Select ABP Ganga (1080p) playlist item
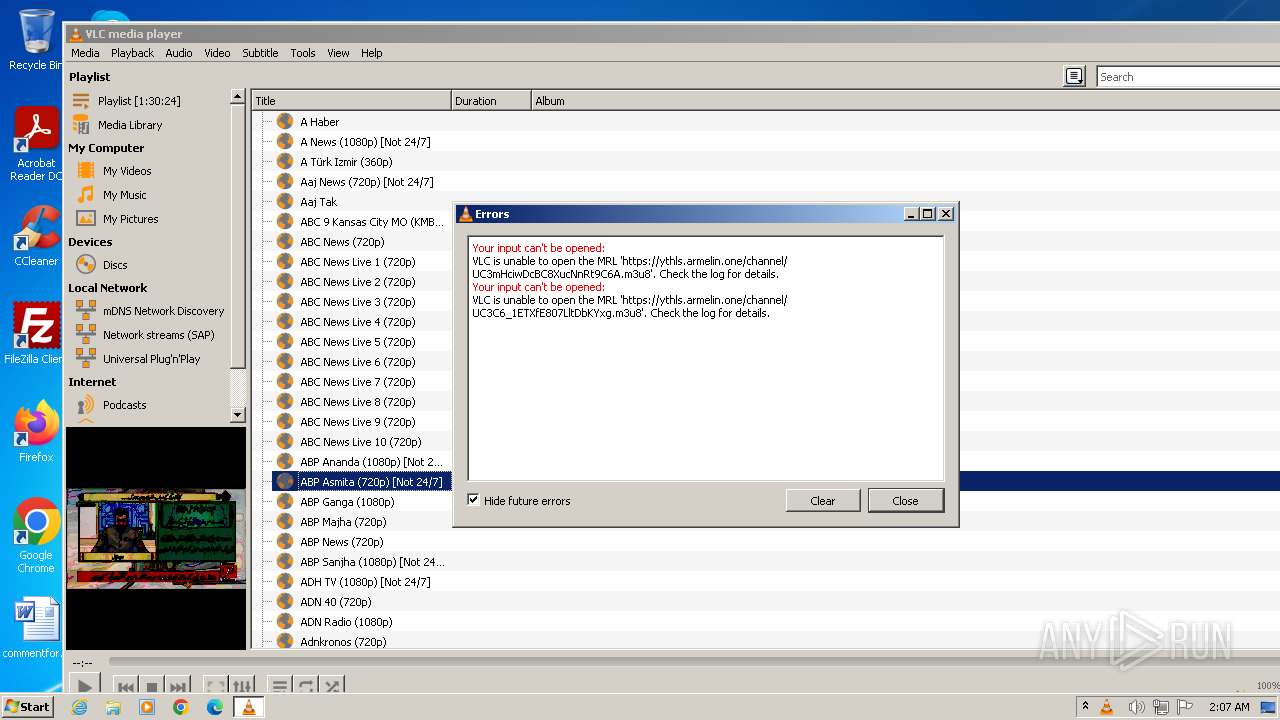The height and width of the screenshot is (720, 1280). coord(347,502)
